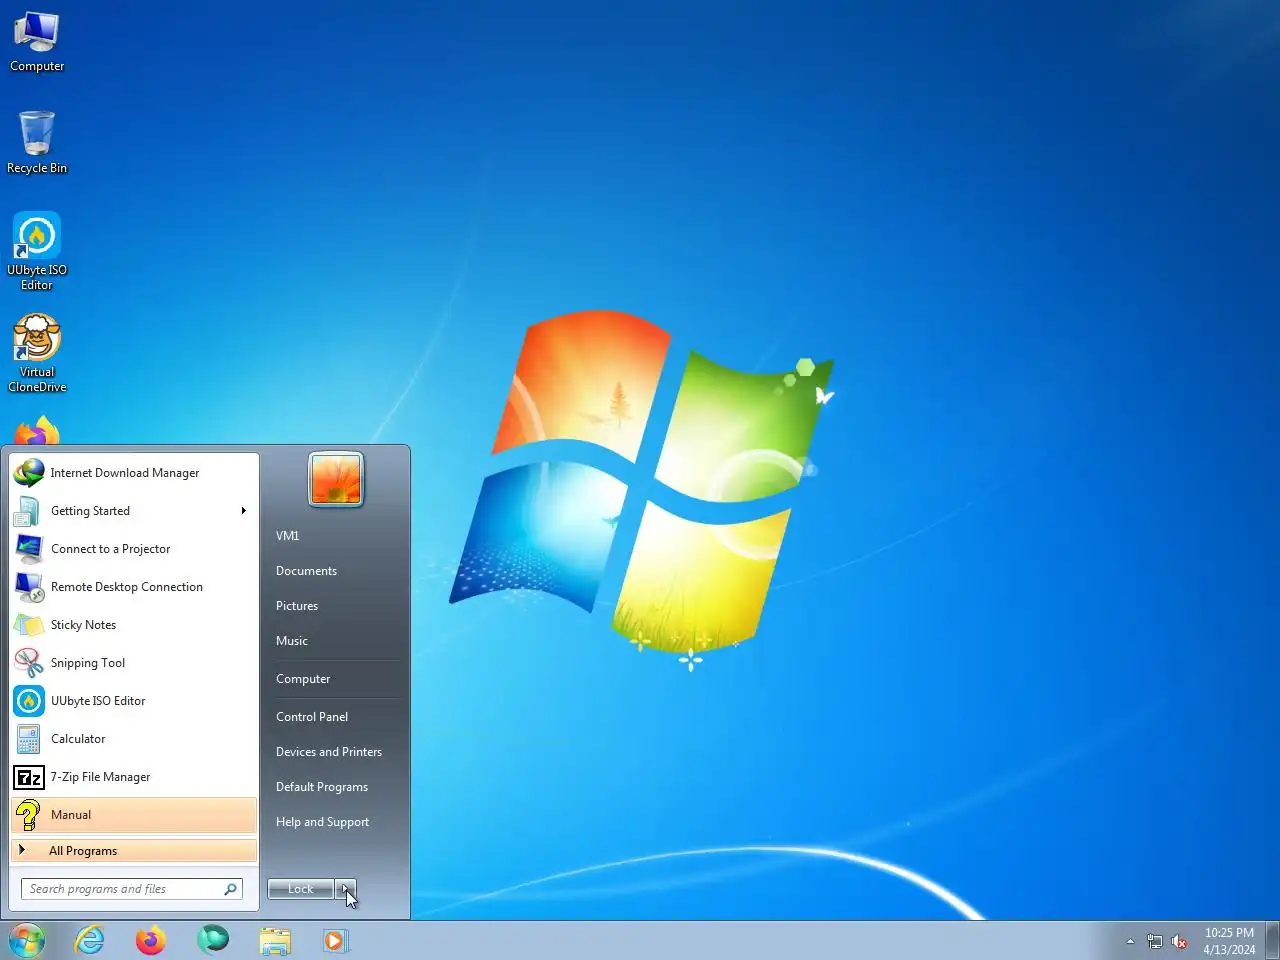Launch Snipping Tool scissors icon
The height and width of the screenshot is (960, 1280).
pyautogui.click(x=29, y=663)
